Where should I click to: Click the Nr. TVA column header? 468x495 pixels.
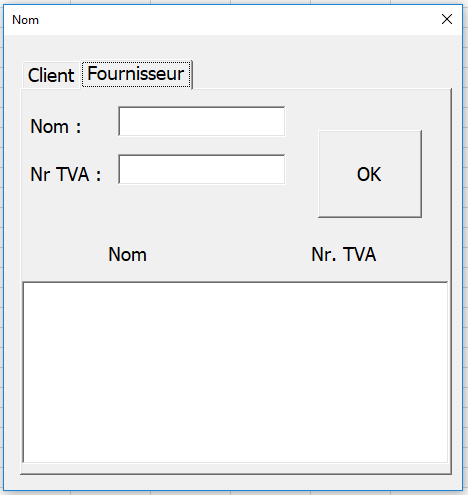click(344, 254)
